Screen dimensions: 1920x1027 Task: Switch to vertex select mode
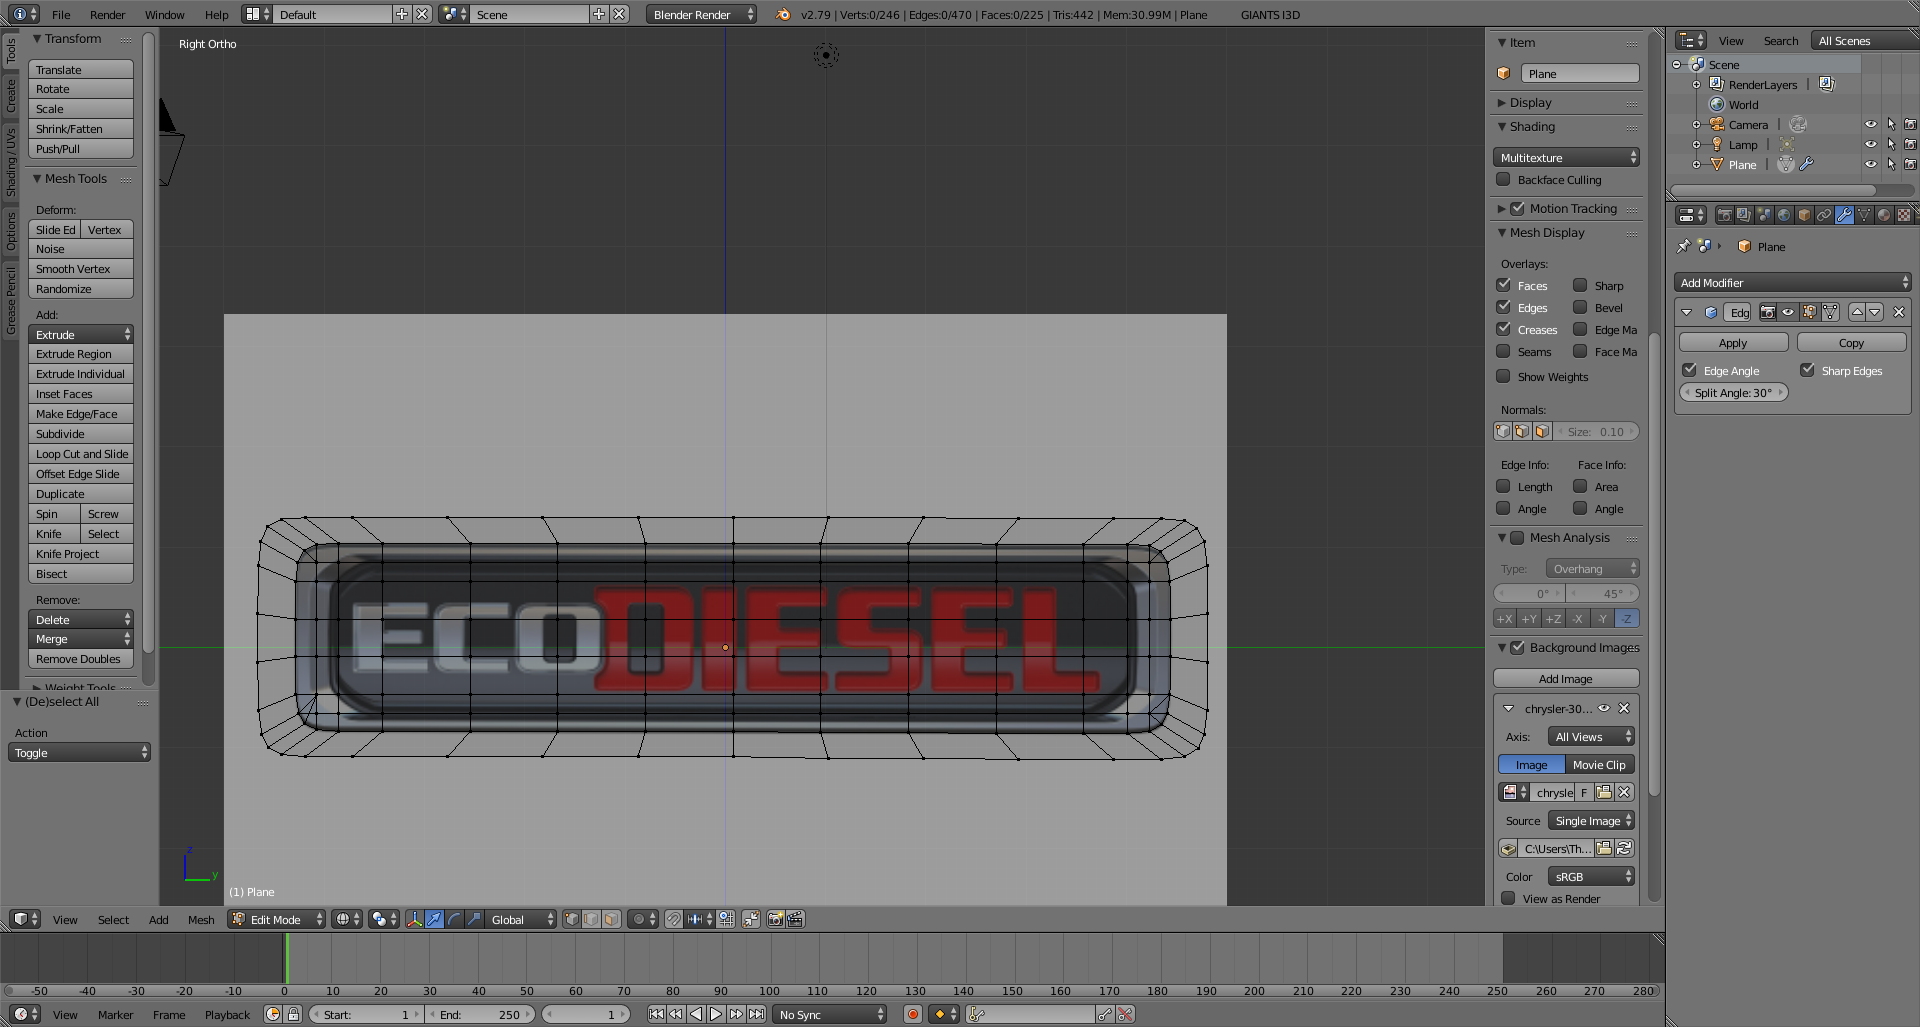(x=572, y=919)
